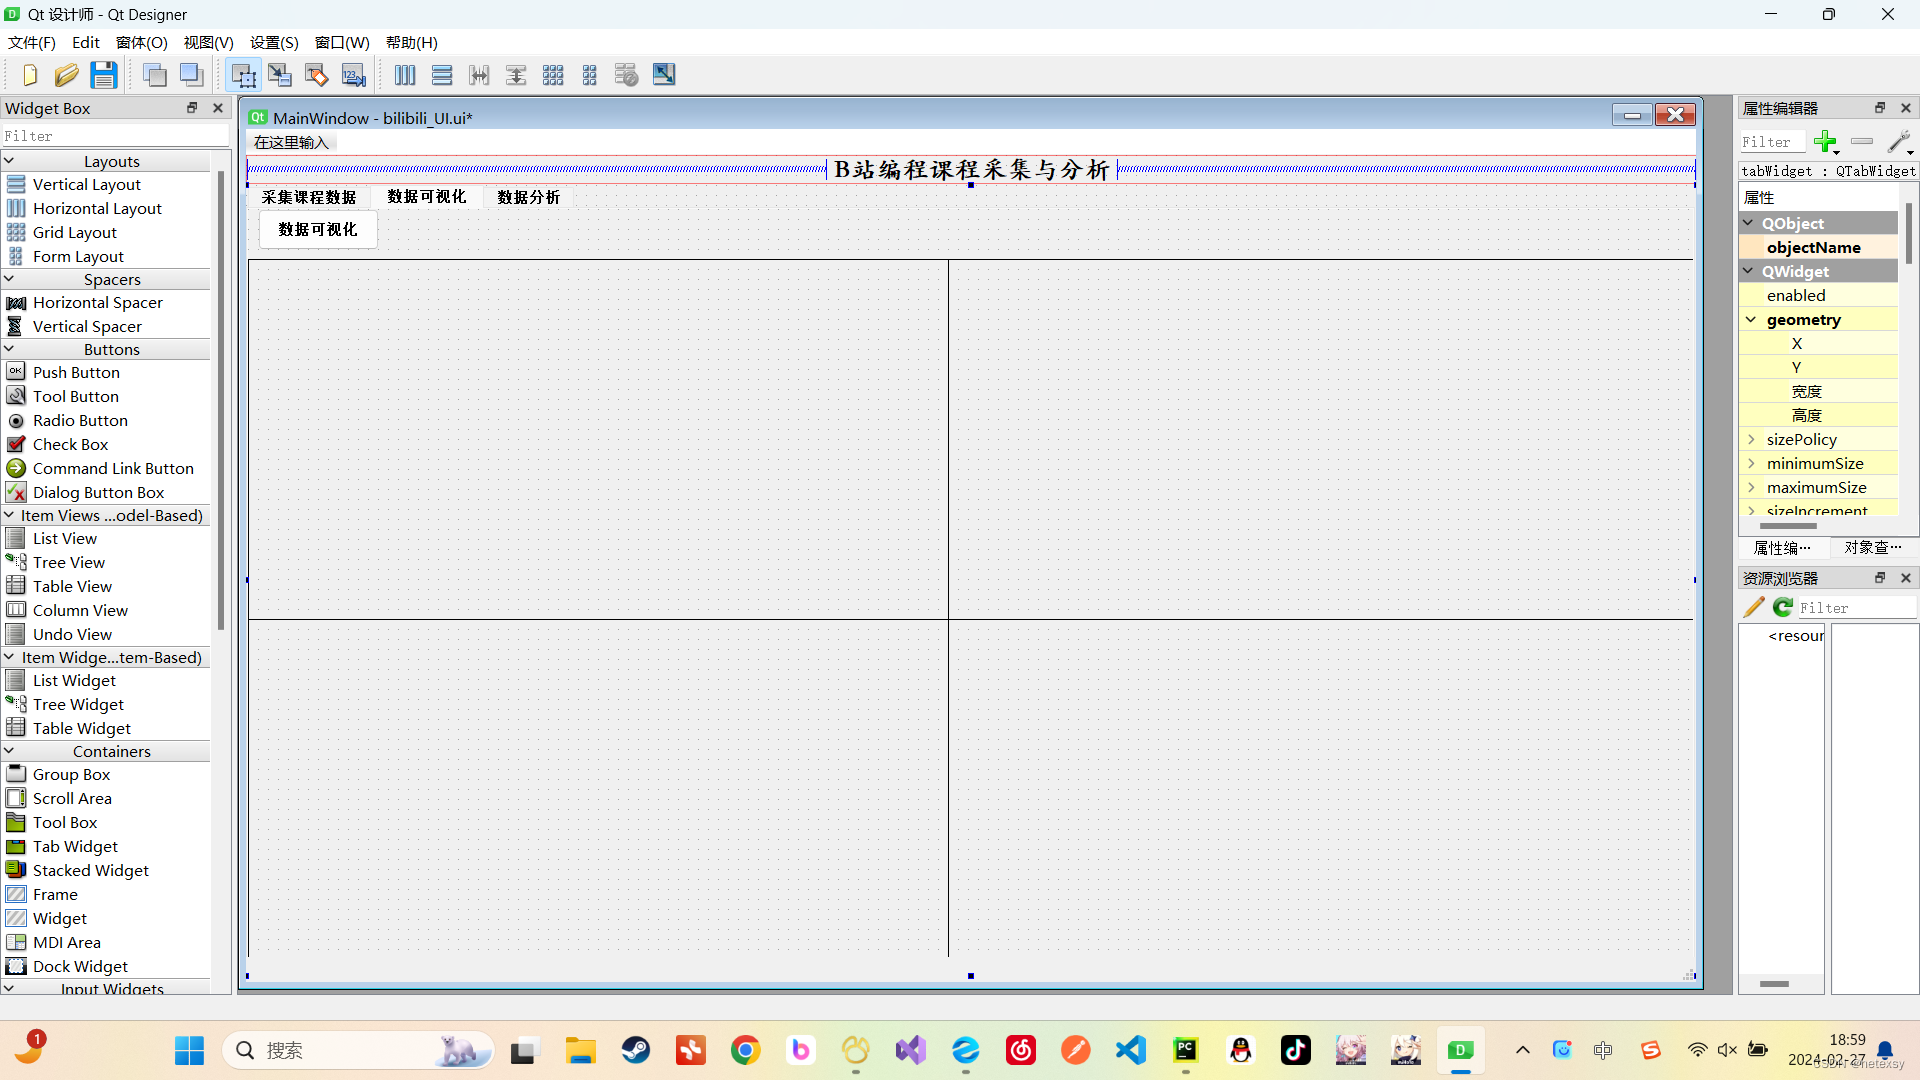Collapse the Layouts category

tap(9, 161)
